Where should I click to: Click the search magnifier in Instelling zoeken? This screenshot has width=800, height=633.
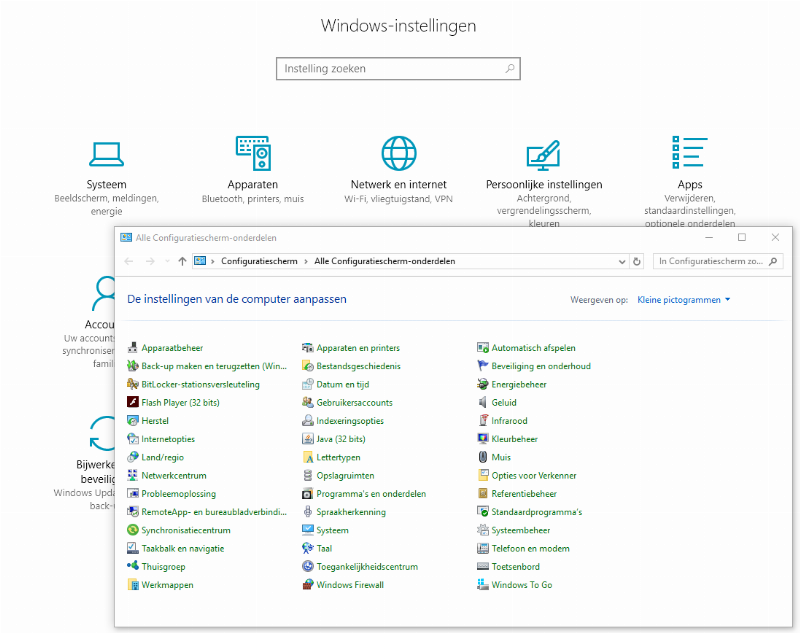[510, 68]
